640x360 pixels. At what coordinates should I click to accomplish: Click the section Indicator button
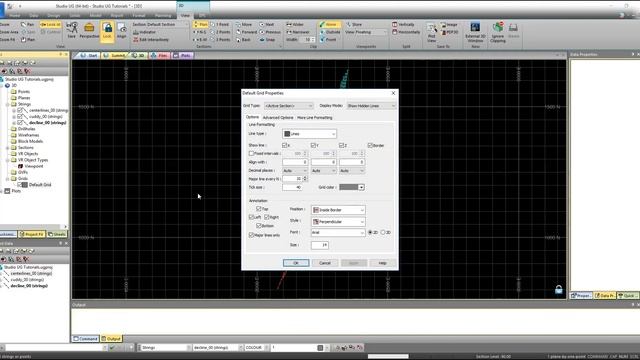(144, 32)
